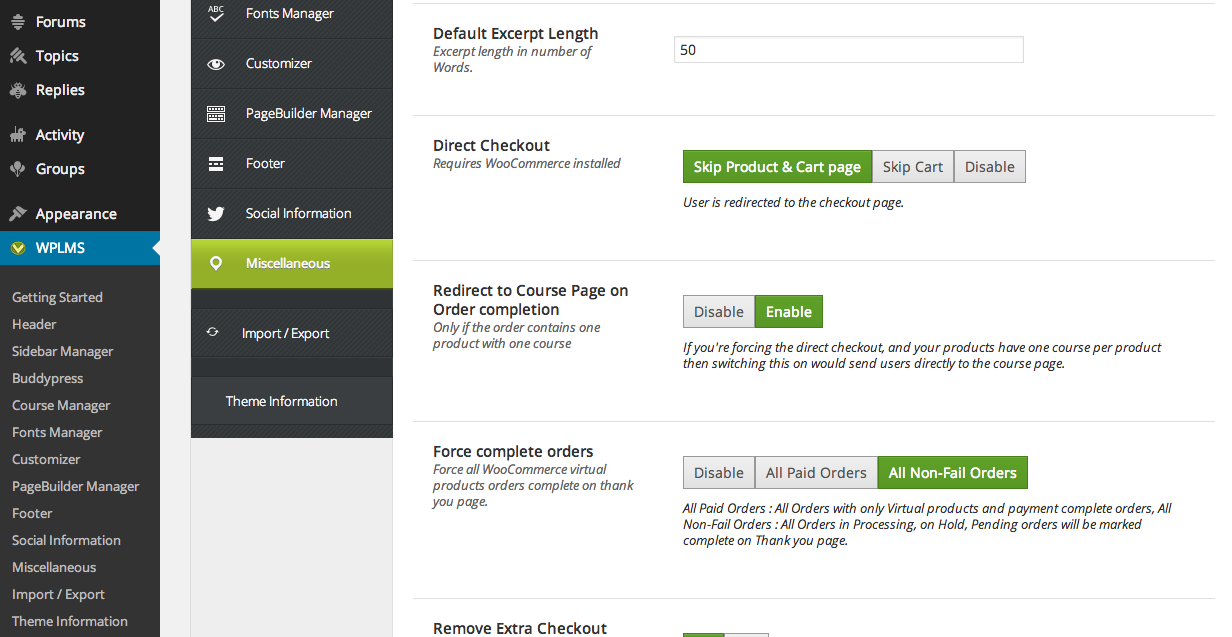Click the Appearance paintbrush icon
Screen dimensions: 1232x637
(17, 214)
